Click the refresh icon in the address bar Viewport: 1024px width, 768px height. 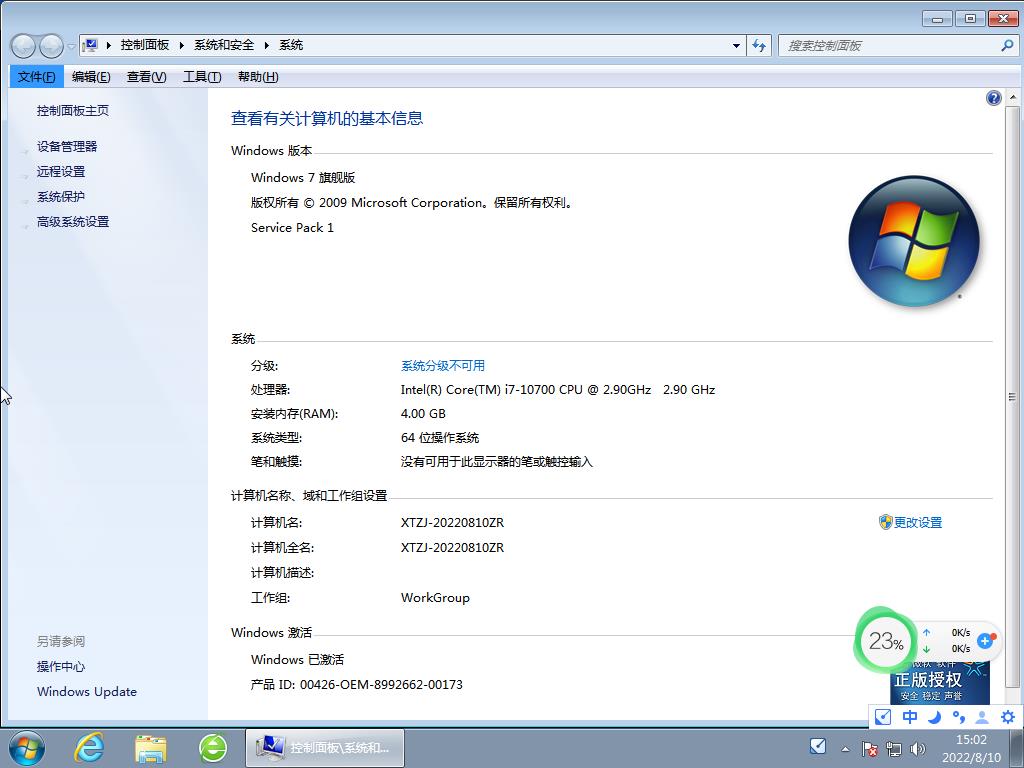coord(760,45)
